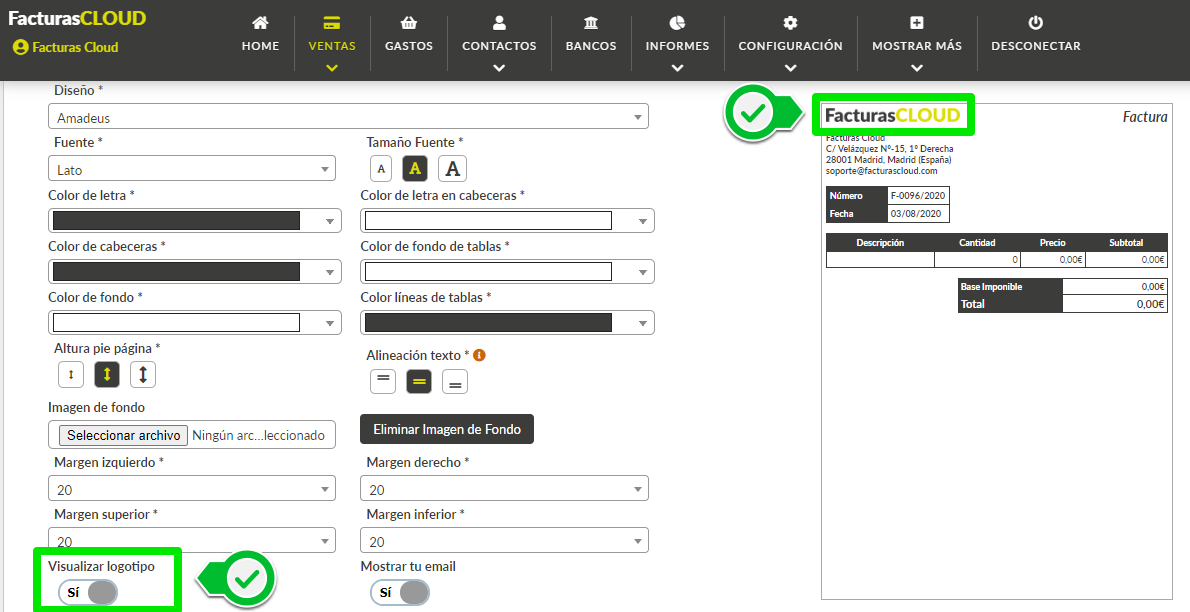
Task: Click the Eliminar Imagen de Fondo button
Action: tap(447, 429)
